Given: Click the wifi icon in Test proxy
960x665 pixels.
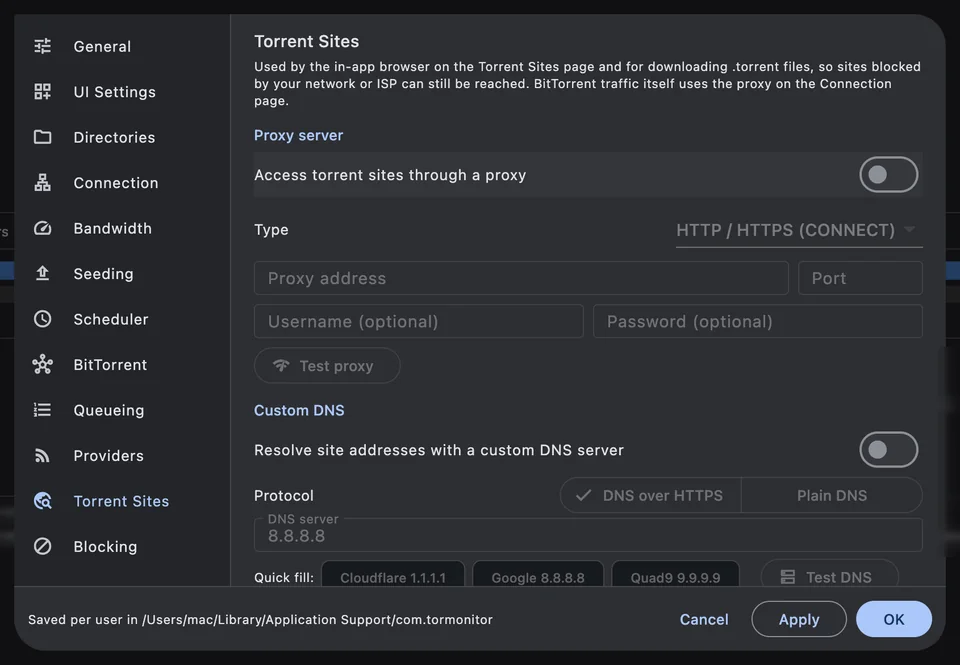Looking at the screenshot, I should [281, 366].
